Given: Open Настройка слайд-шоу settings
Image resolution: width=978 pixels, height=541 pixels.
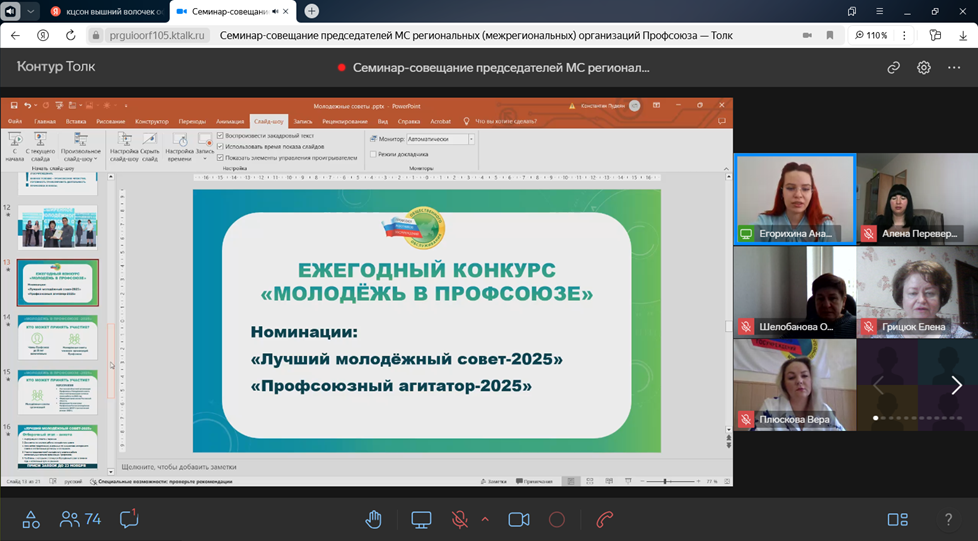Looking at the screenshot, I should tap(124, 147).
